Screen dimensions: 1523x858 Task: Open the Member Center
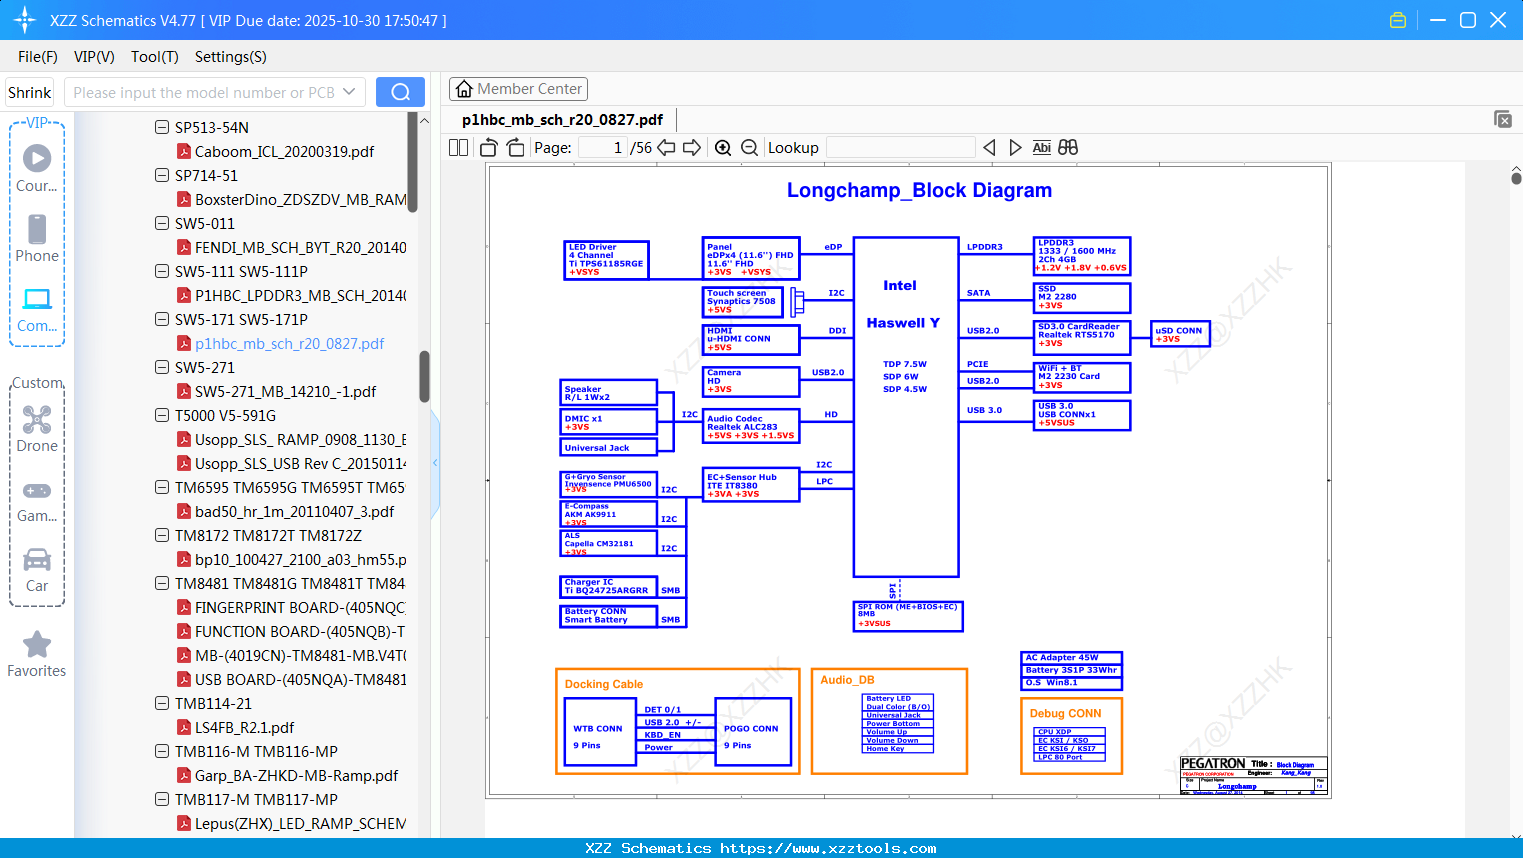pyautogui.click(x=518, y=89)
